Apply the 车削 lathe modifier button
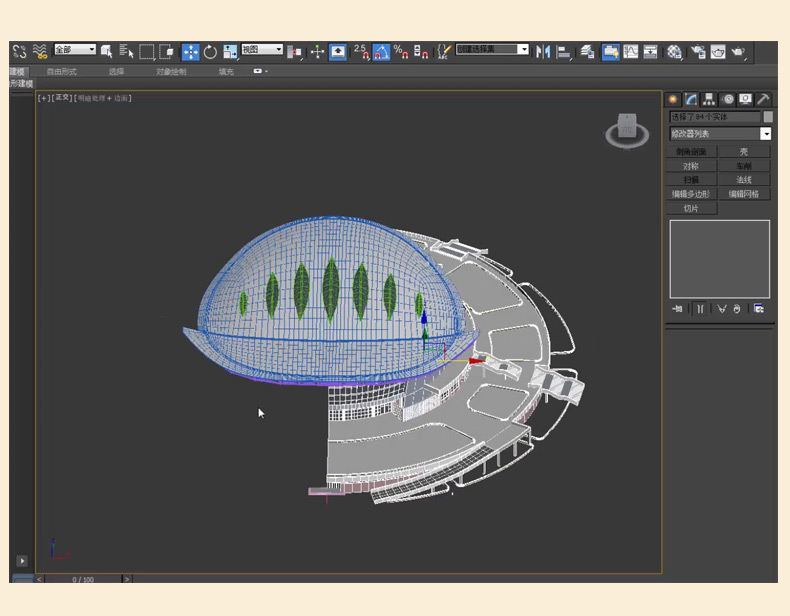This screenshot has width=790, height=616. coord(744,166)
